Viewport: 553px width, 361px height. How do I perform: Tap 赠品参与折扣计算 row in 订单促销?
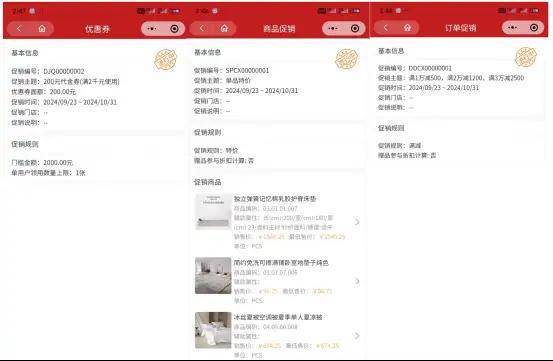coord(407,155)
